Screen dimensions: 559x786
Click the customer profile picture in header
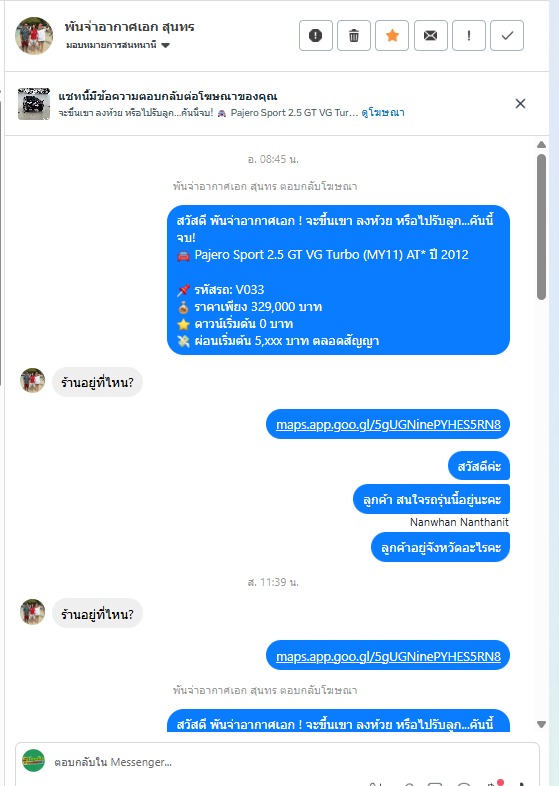pos(34,36)
